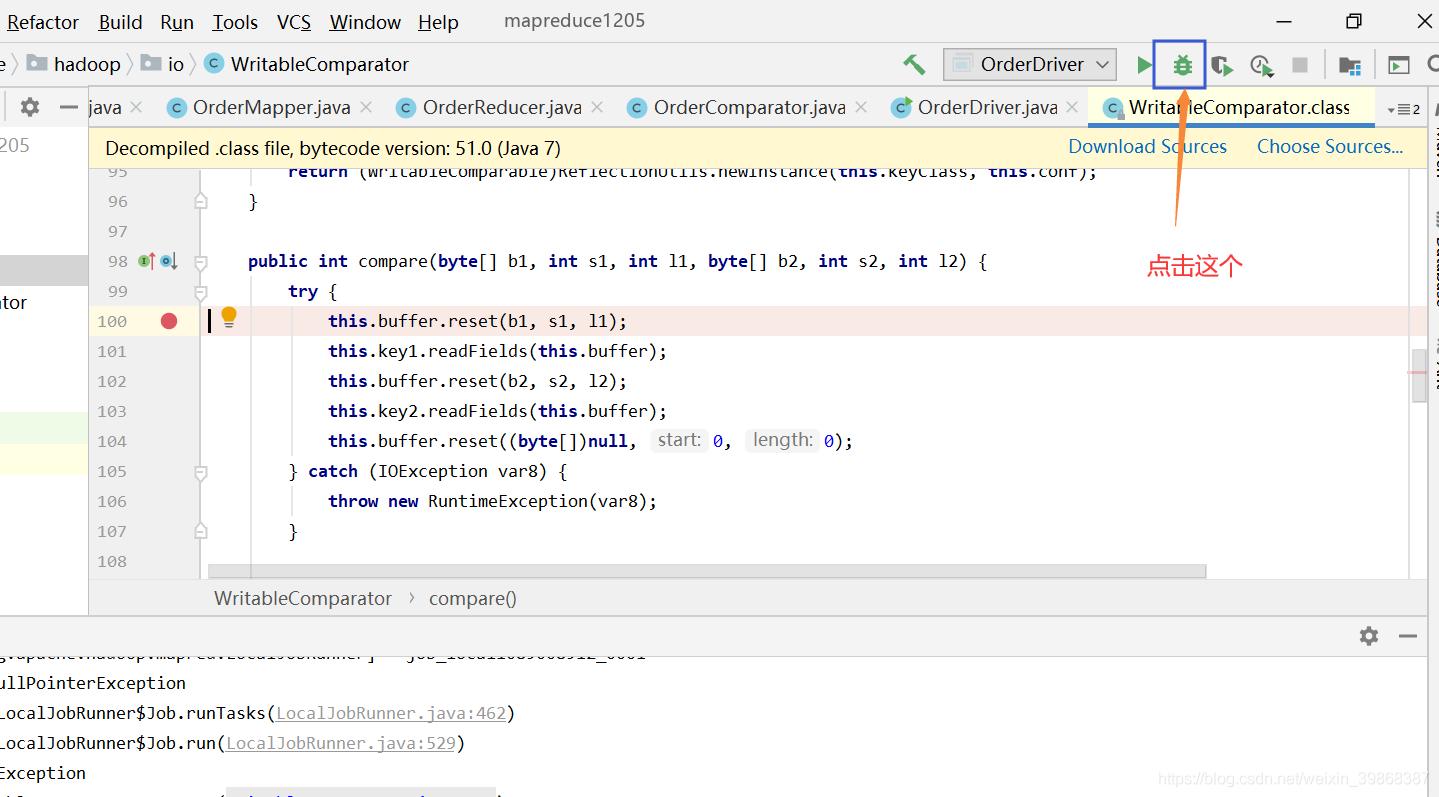
Task: Click the Download Sources link
Action: coord(1147,146)
